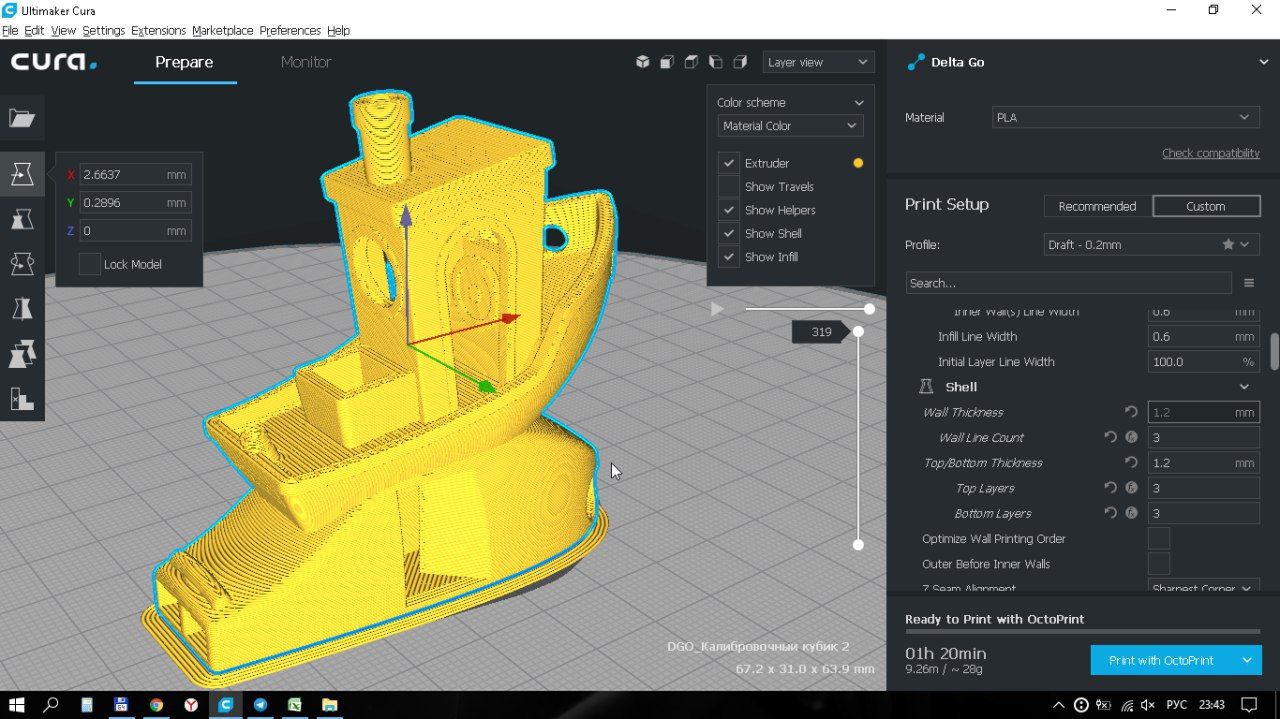1280x719 pixels.
Task: Open Chrome from the taskbar
Action: [156, 705]
